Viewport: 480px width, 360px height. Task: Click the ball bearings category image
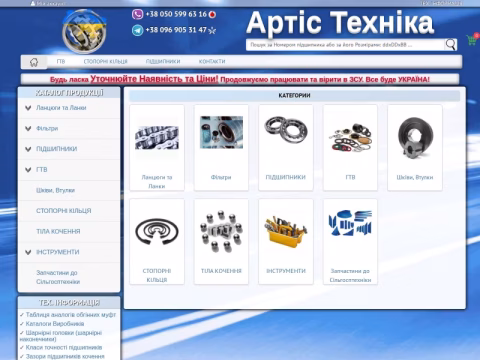pos(286,129)
